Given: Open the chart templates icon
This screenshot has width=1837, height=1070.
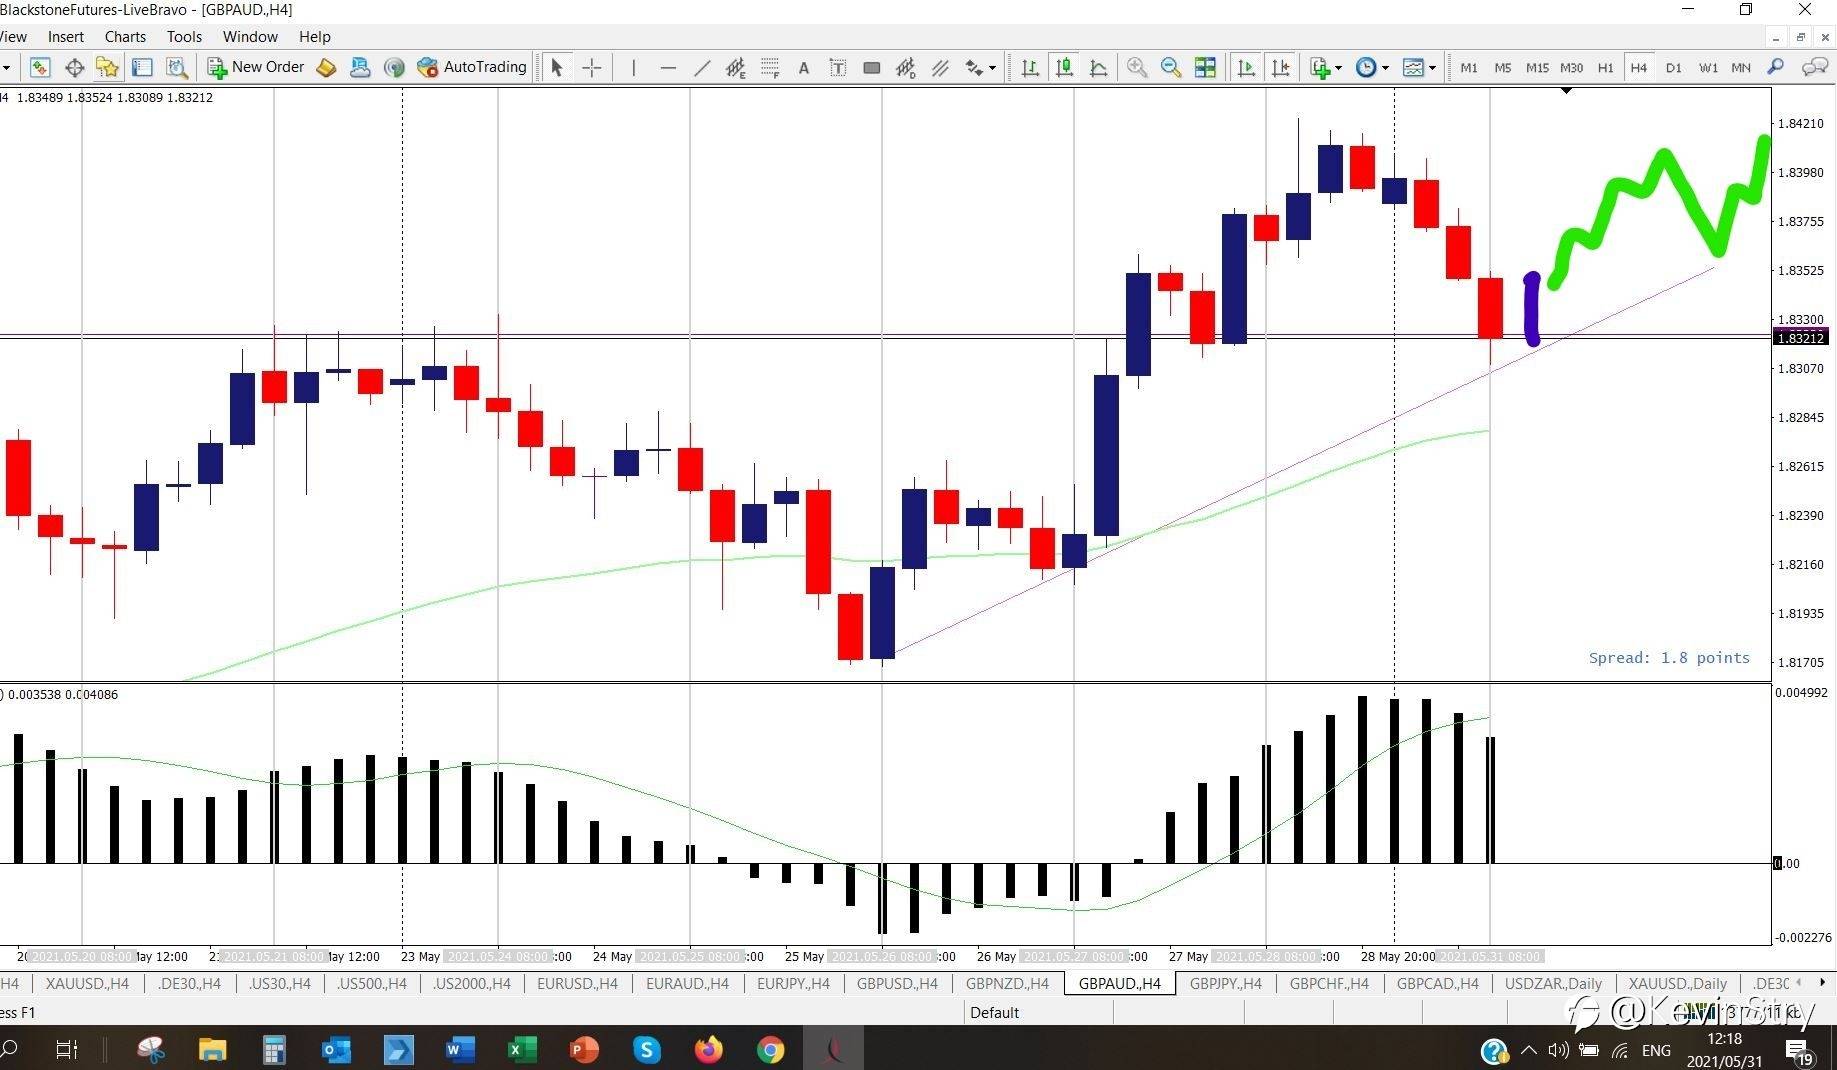Looking at the screenshot, I should click(x=1413, y=67).
